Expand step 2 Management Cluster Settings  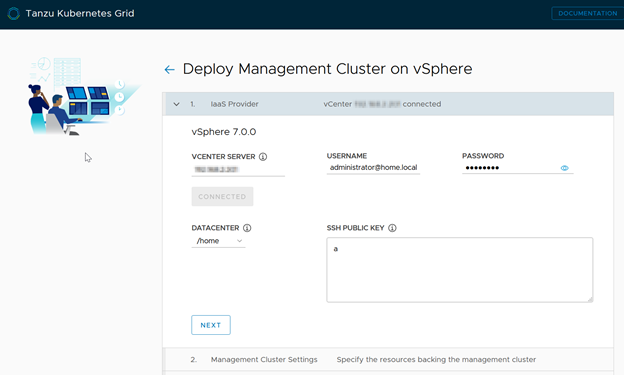pos(388,359)
